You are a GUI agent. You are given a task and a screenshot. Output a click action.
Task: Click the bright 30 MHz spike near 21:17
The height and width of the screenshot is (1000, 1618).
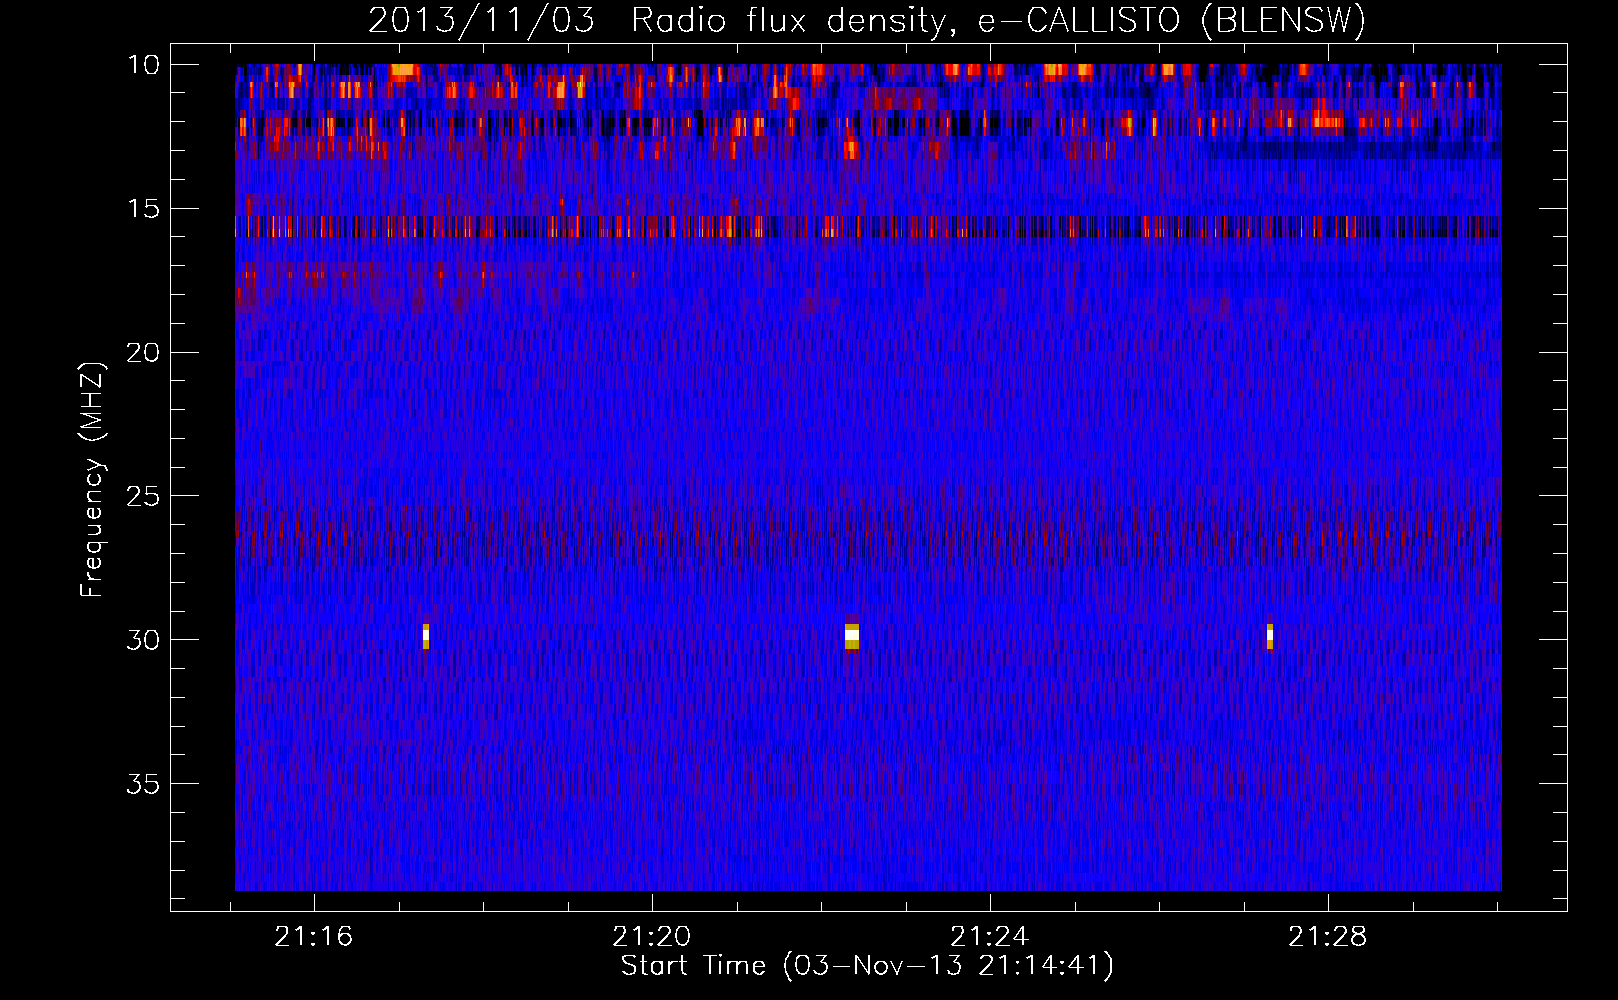tap(426, 636)
